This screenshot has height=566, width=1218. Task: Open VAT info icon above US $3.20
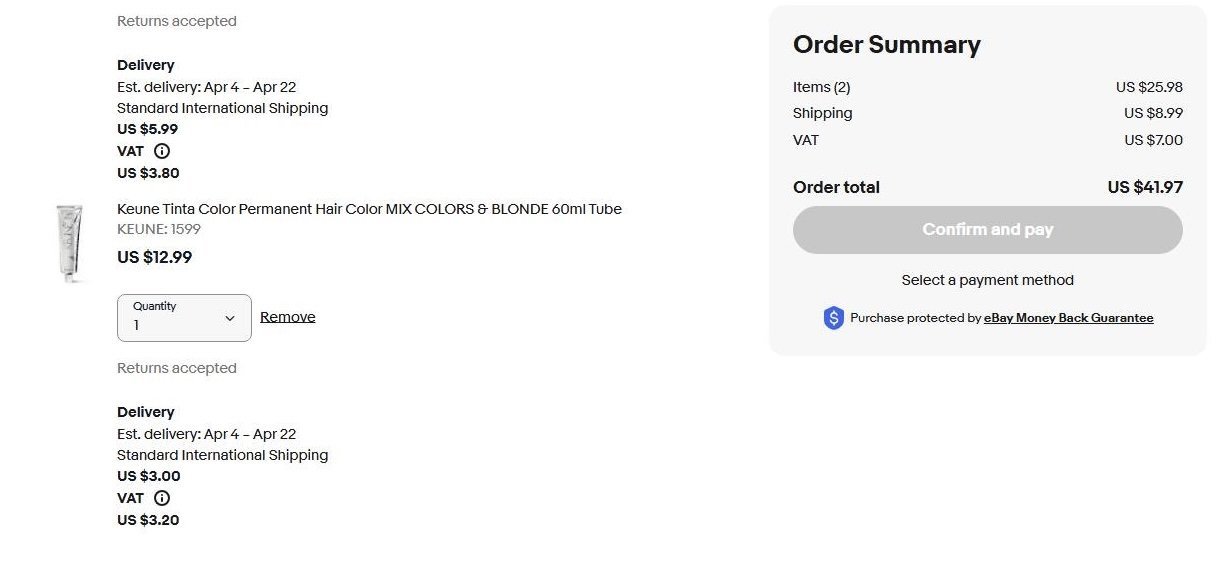162,498
